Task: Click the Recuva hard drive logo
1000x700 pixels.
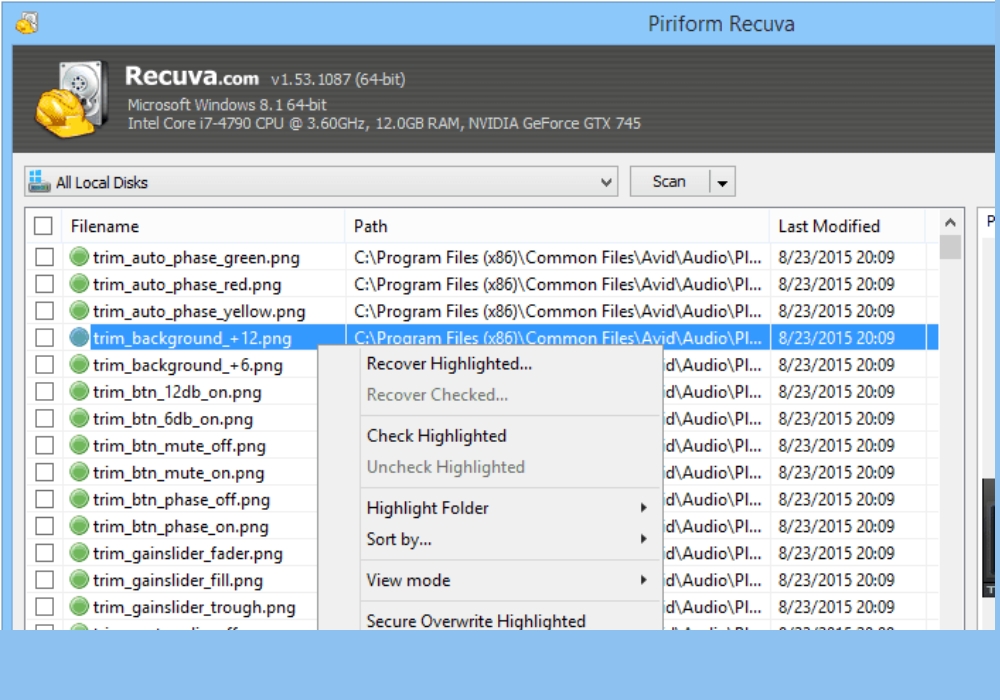Action: [x=71, y=98]
